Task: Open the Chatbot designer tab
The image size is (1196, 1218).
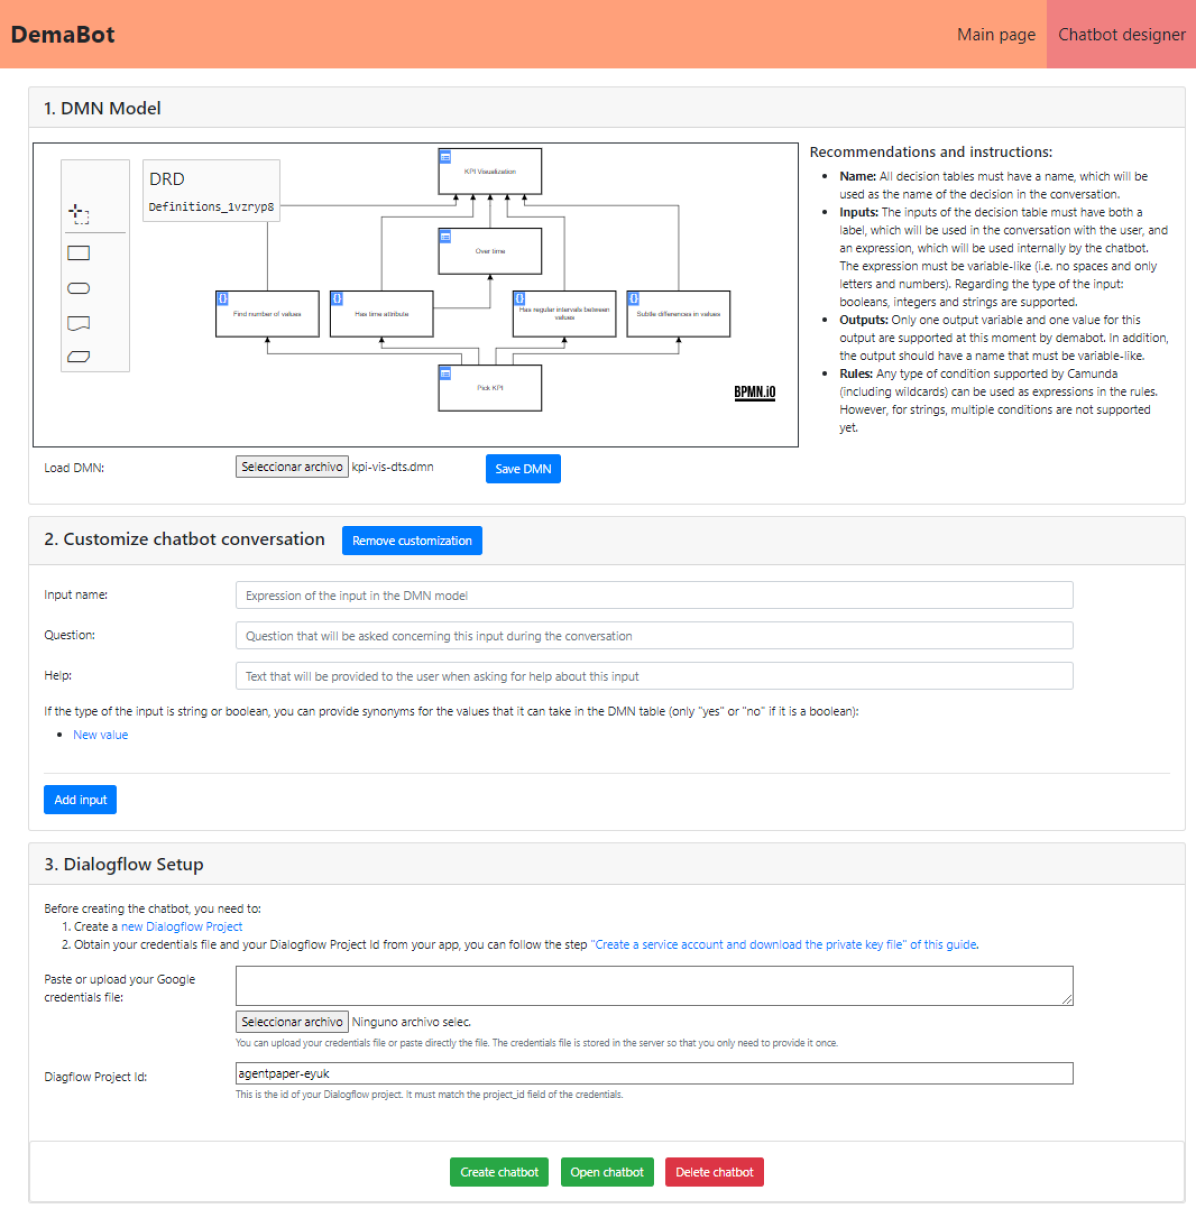Action: [x=1121, y=33]
